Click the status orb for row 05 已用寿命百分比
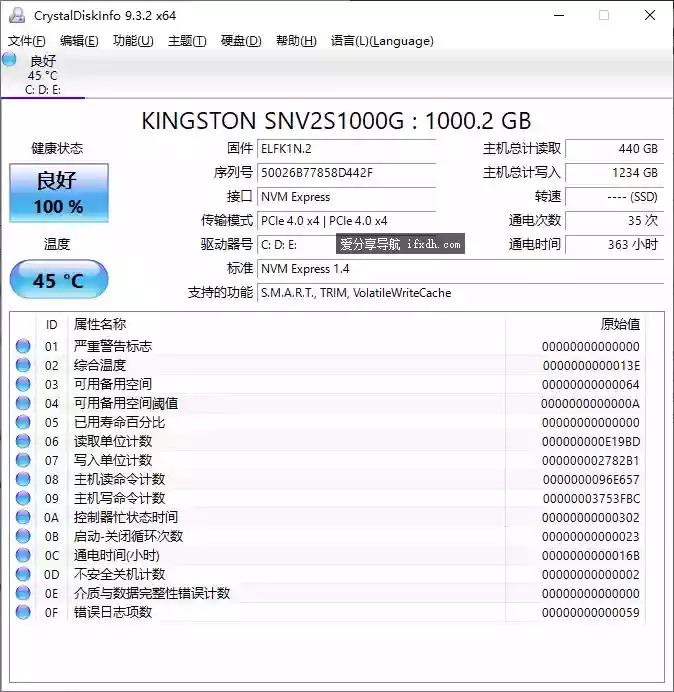This screenshot has width=674, height=692. pyautogui.click(x=23, y=422)
